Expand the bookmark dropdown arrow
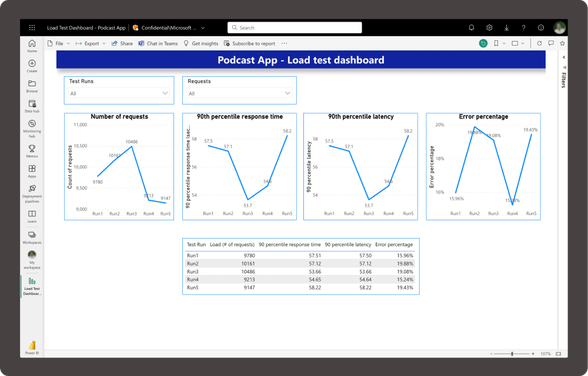The image size is (588, 376). [x=504, y=43]
